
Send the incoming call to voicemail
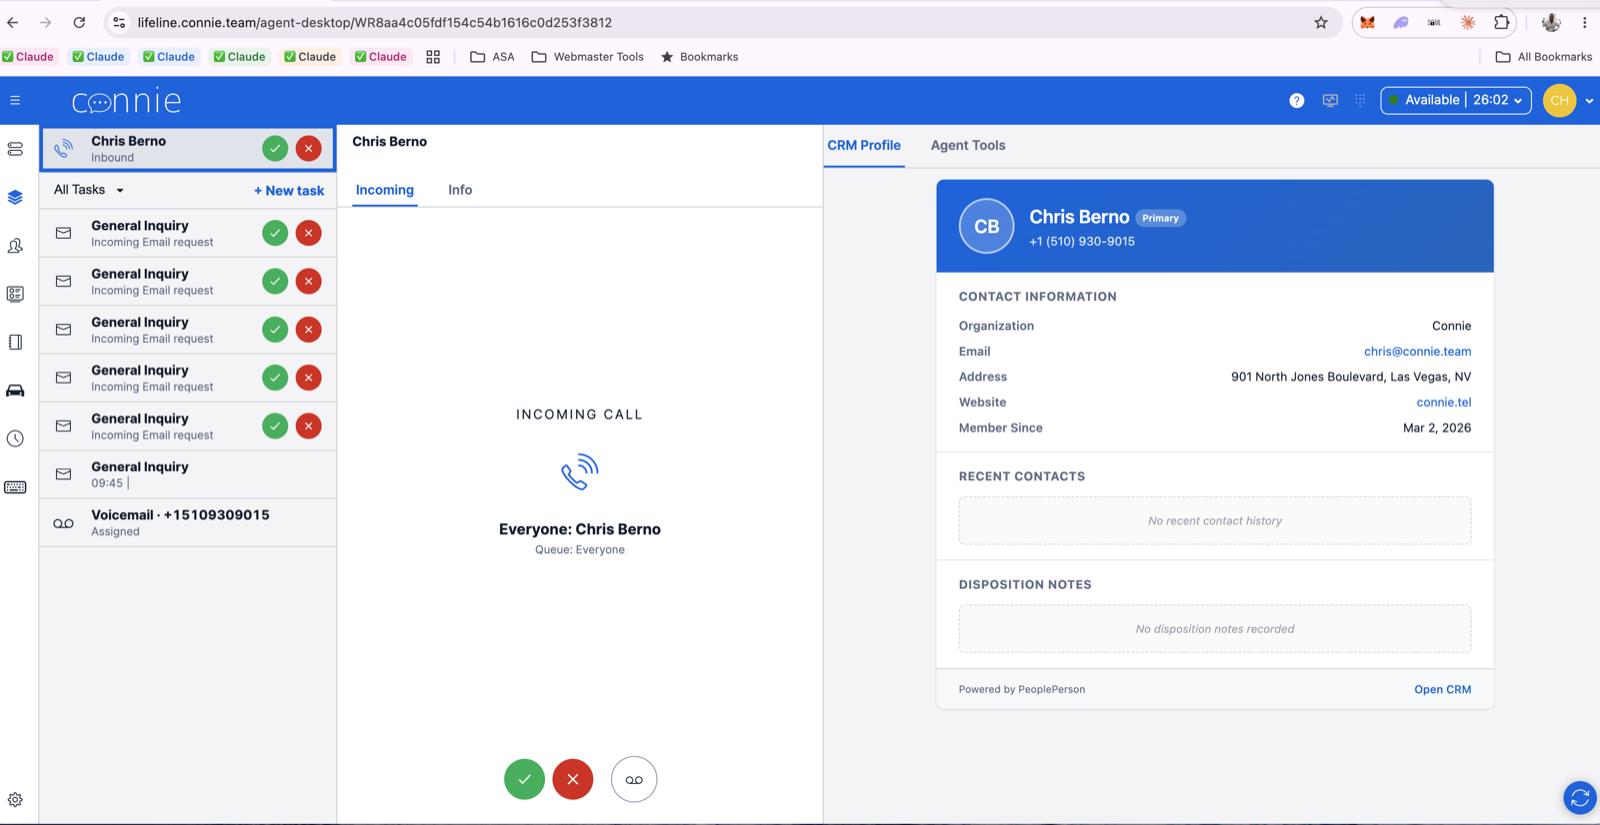[634, 779]
